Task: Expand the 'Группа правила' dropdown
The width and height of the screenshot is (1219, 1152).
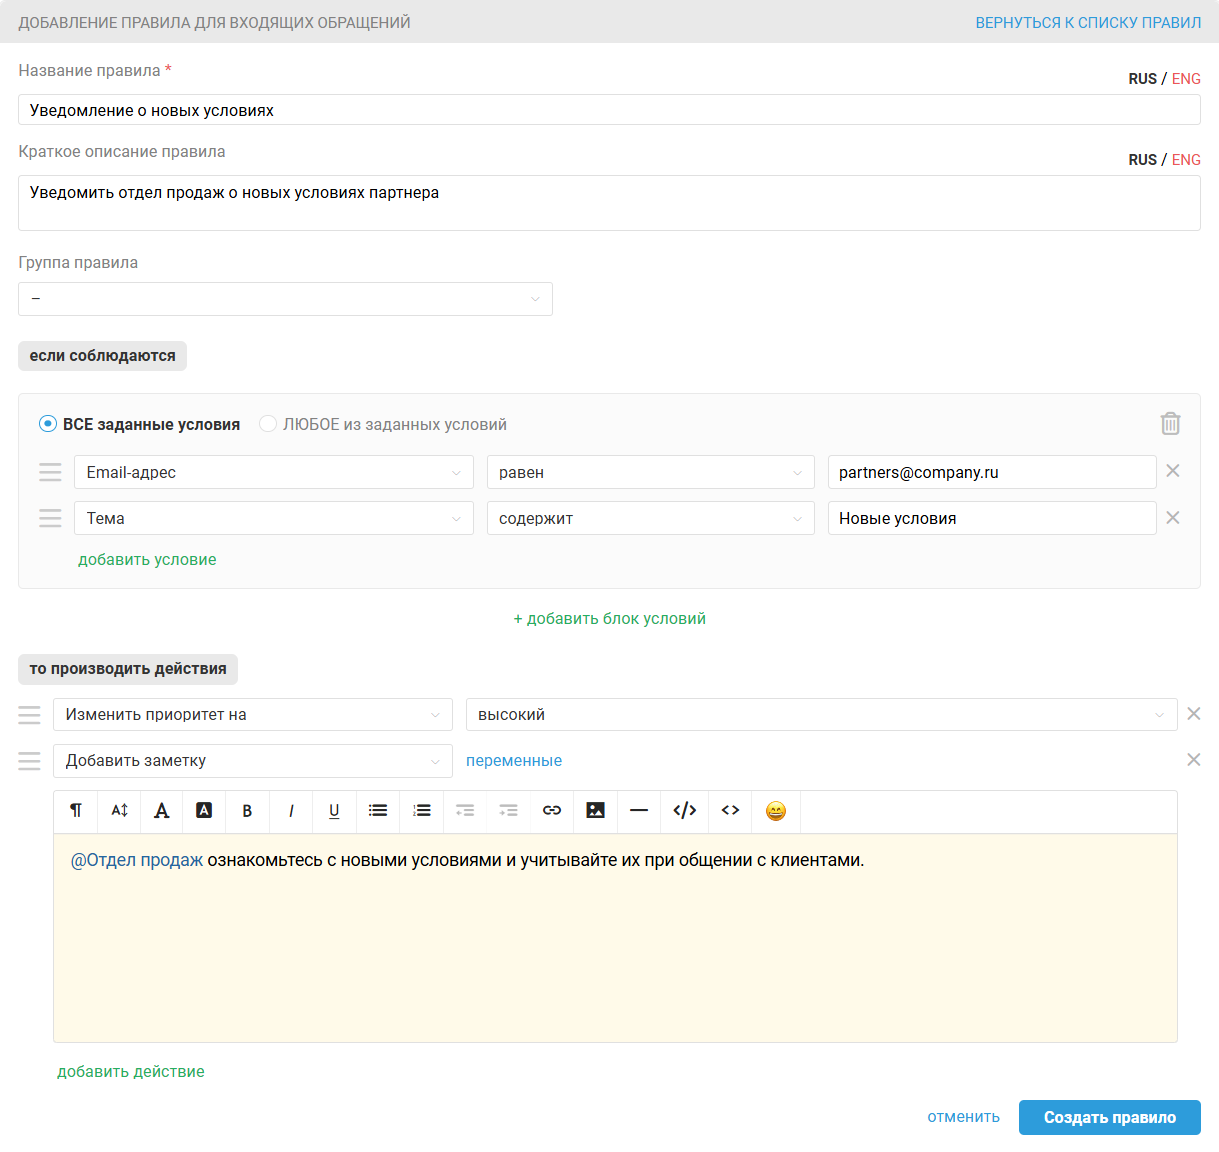Action: tap(285, 299)
